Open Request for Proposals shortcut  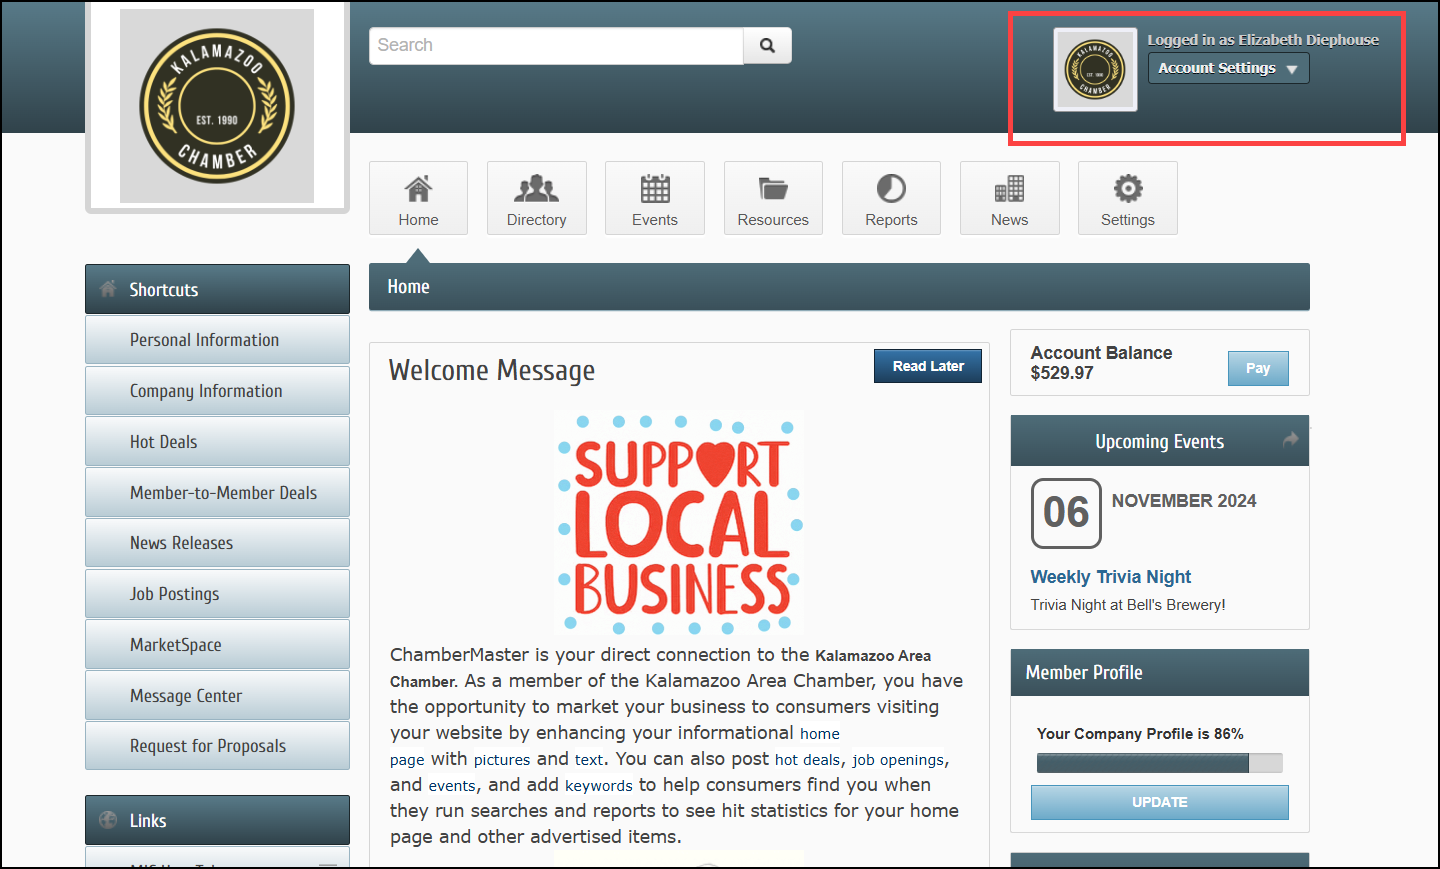[x=217, y=746]
